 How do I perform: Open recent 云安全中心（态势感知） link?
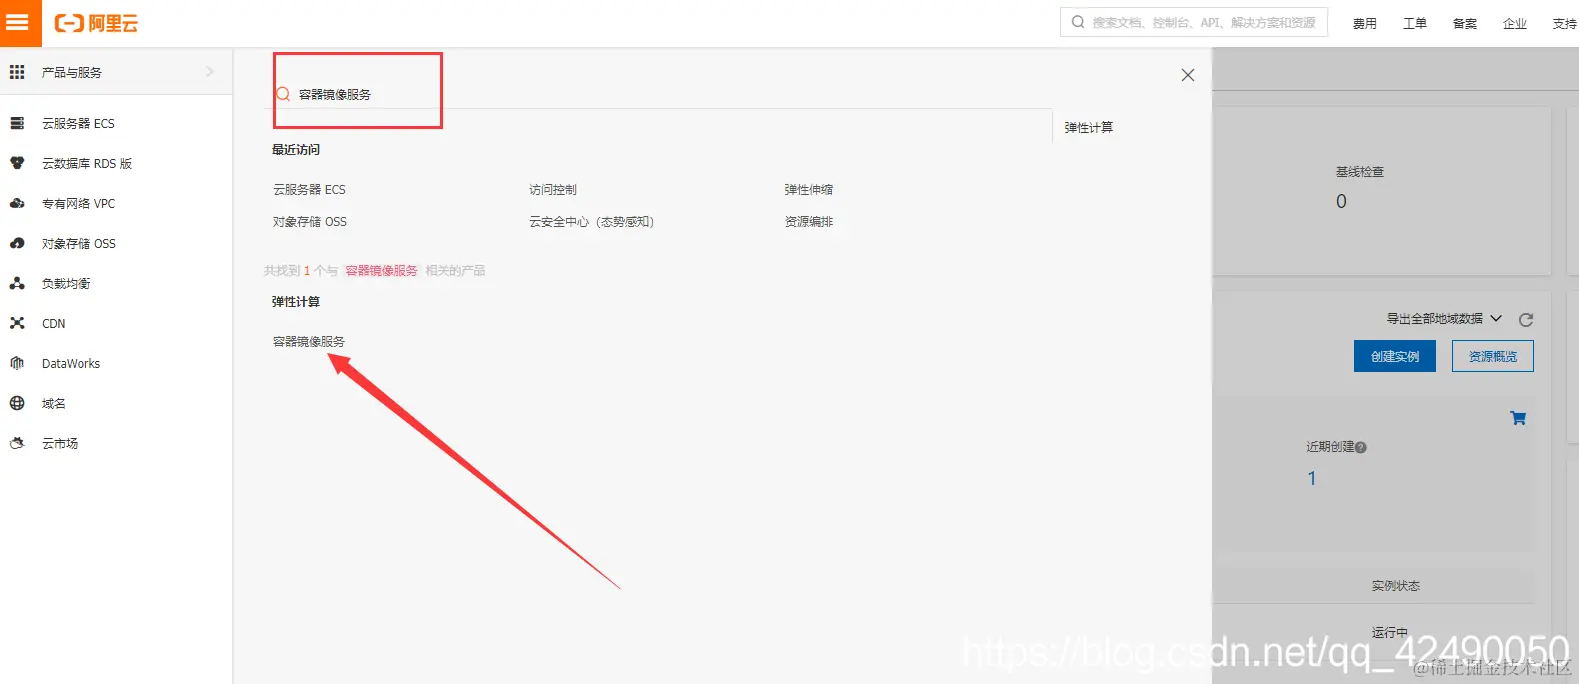[x=591, y=221]
